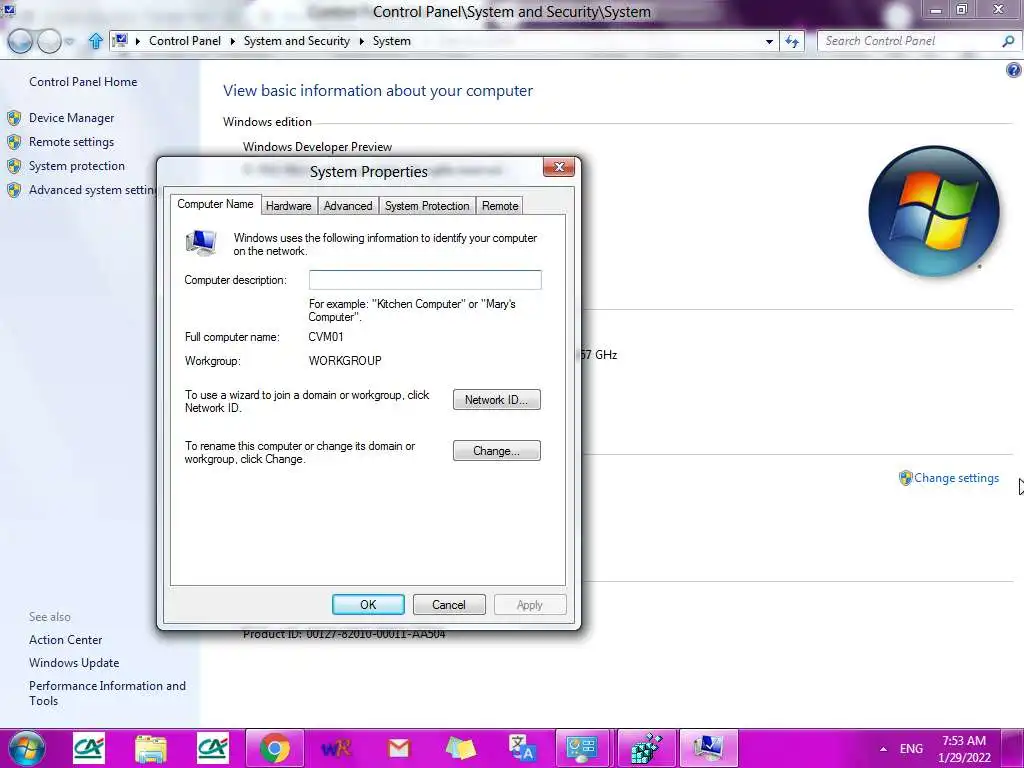Click the Search Control Panel field
The image size is (1024, 768).
pyautogui.click(x=911, y=41)
